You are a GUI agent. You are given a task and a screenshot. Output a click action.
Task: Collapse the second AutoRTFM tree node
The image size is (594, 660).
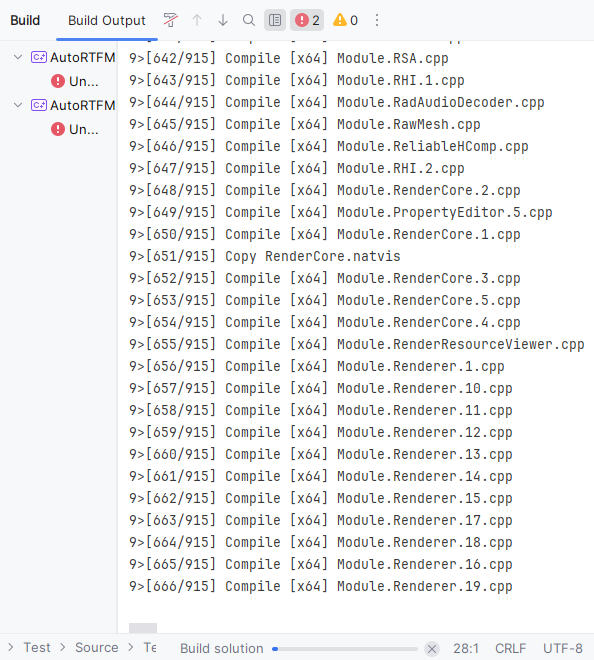(18, 105)
